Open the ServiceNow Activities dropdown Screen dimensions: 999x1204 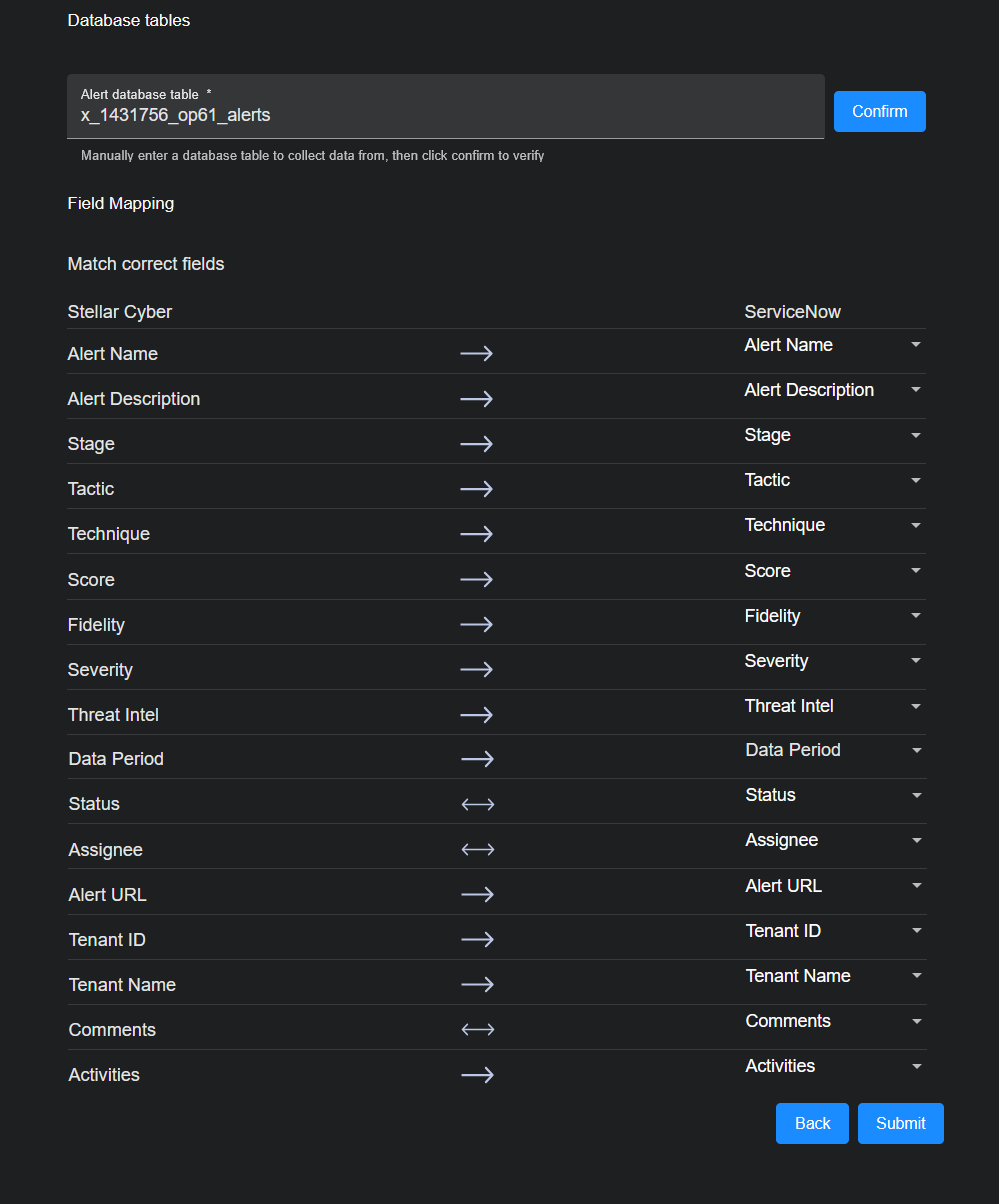(834, 1066)
